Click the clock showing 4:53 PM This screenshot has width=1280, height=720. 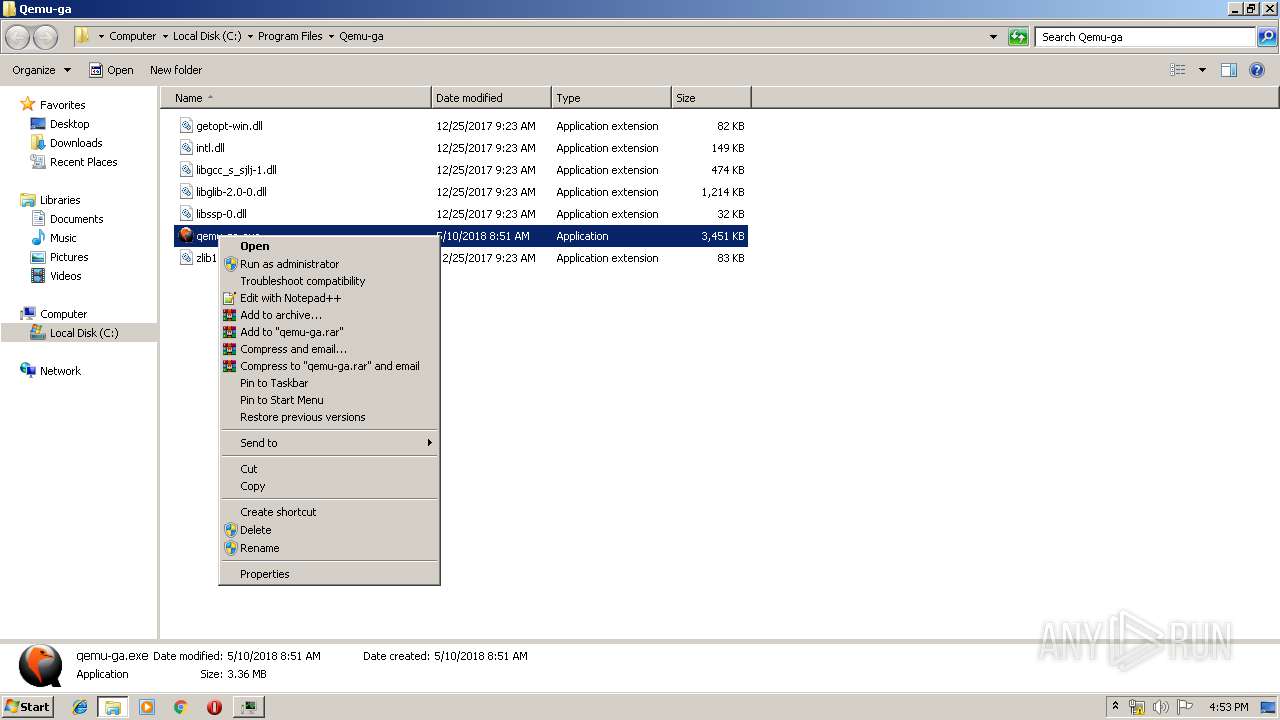pos(1229,707)
